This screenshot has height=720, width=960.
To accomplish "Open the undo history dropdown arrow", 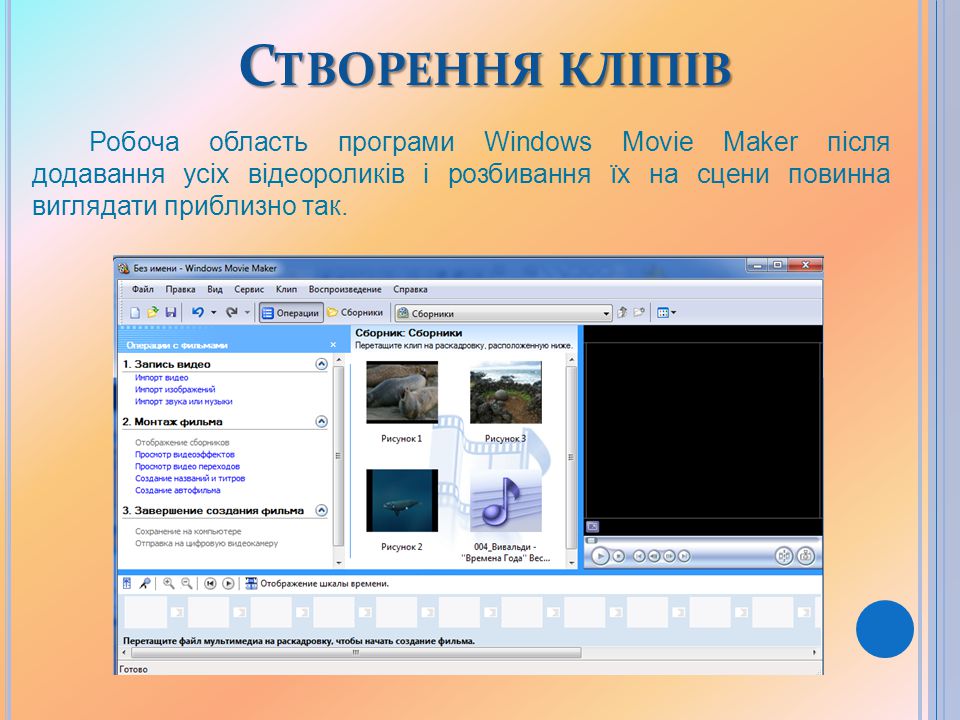I will 214,313.
